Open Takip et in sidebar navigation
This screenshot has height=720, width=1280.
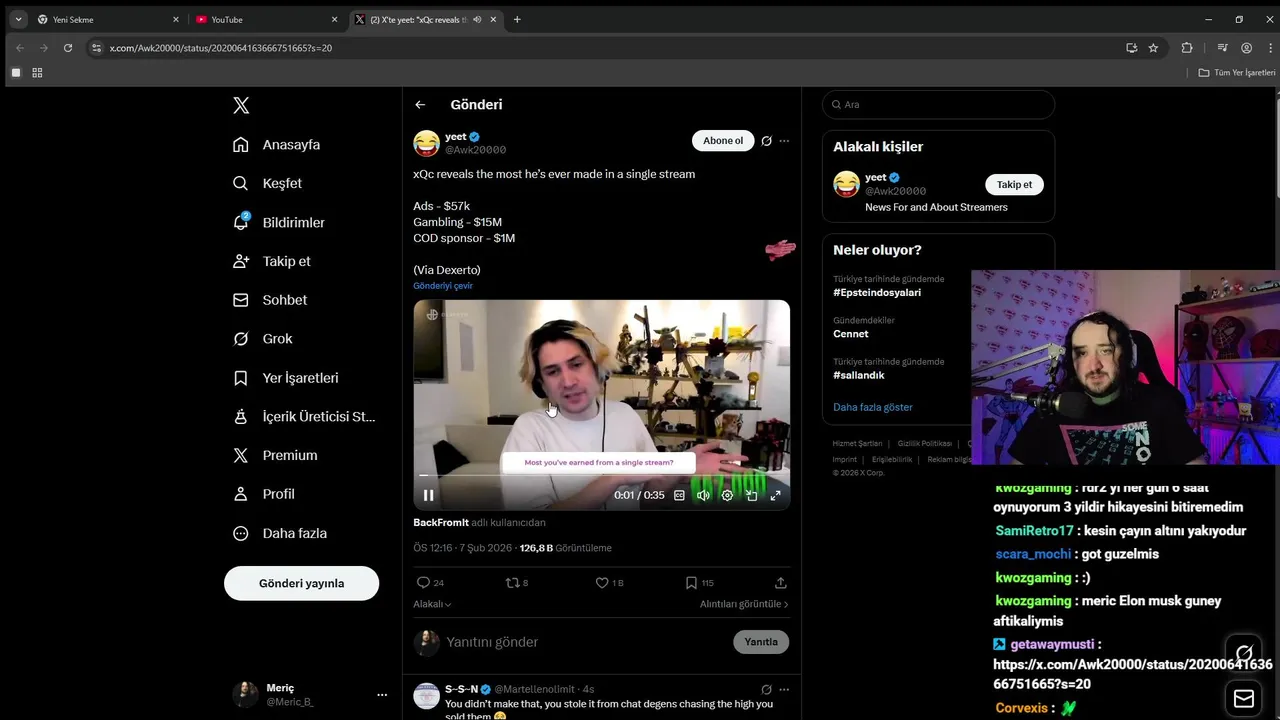[x=272, y=261]
